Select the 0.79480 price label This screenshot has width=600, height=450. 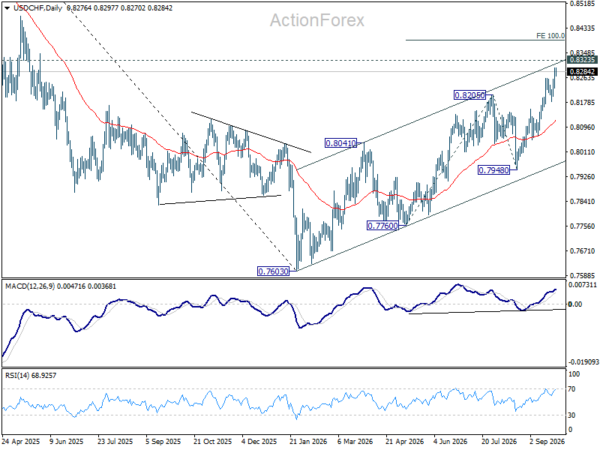tap(494, 170)
